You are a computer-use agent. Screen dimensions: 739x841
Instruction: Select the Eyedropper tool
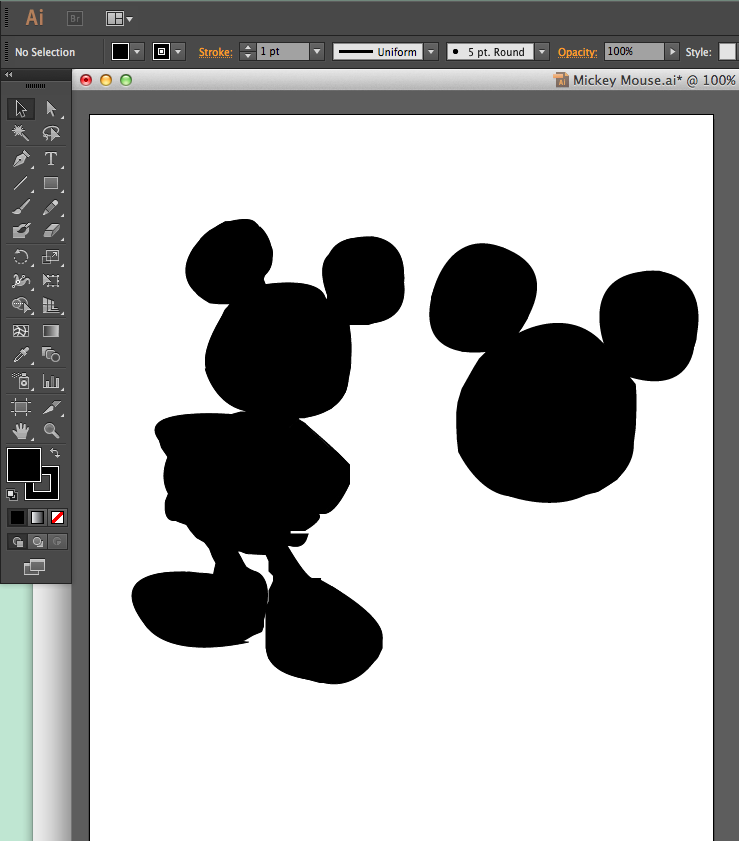click(x=21, y=355)
